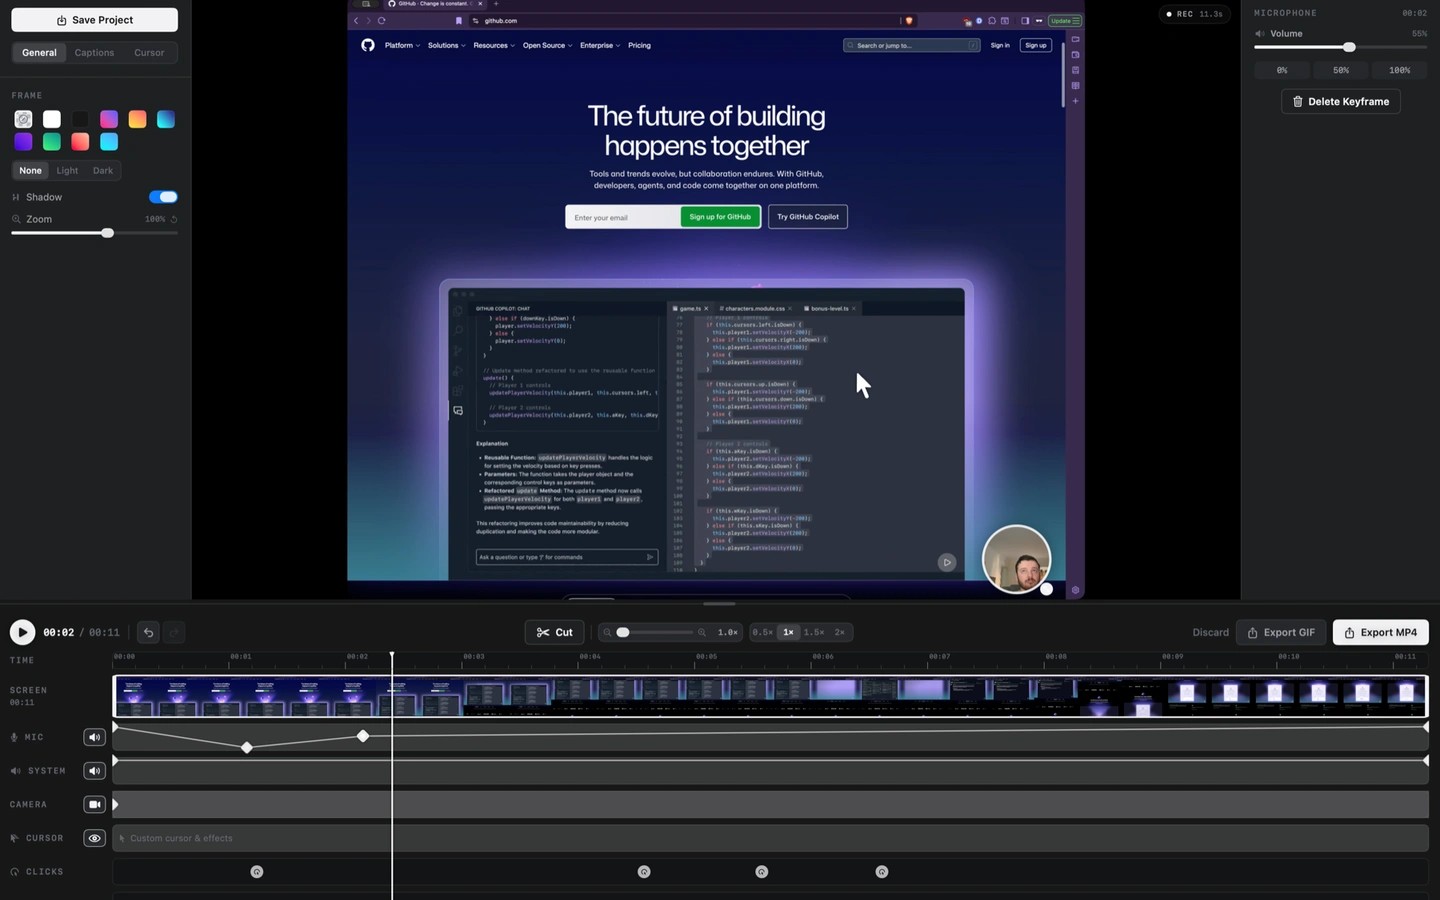Click the undo arrow icon
Image resolution: width=1440 pixels, height=900 pixels.
(148, 632)
